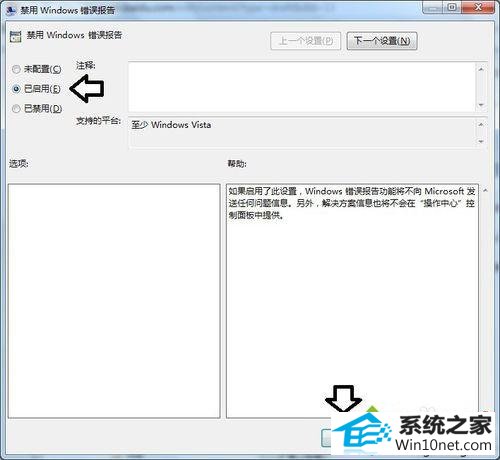
Task: Click the 上一个设置(P) button
Action: tap(306, 41)
